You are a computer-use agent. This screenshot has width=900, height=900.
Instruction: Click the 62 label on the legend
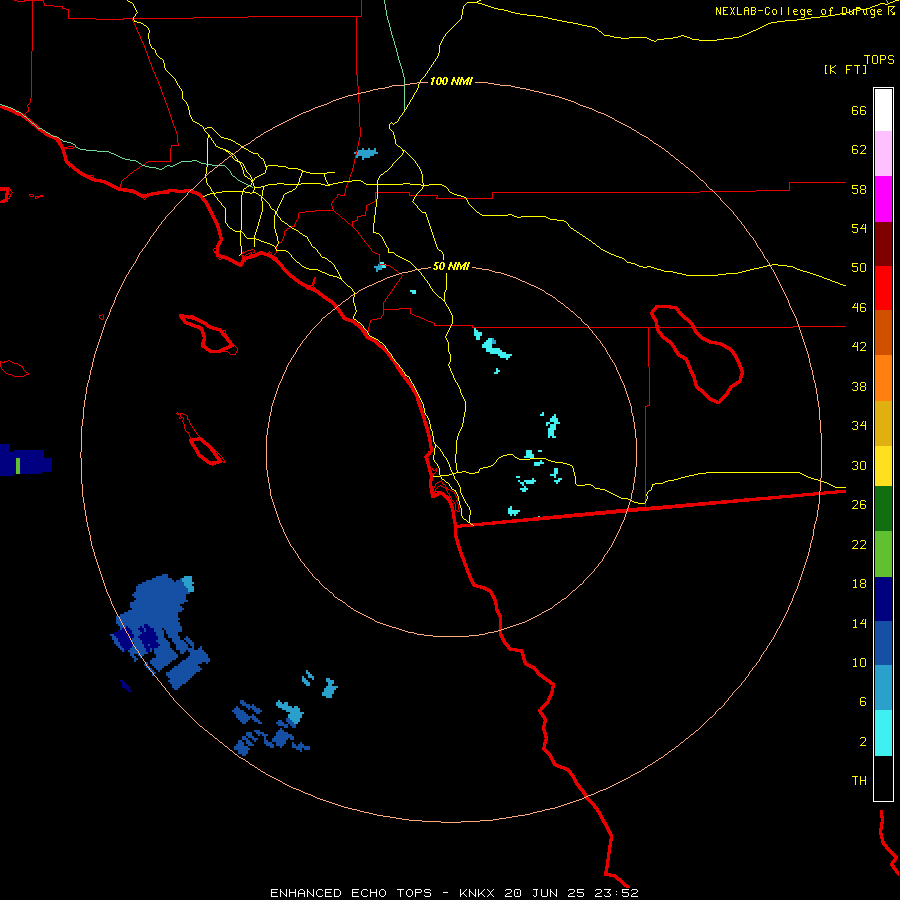coord(859,150)
